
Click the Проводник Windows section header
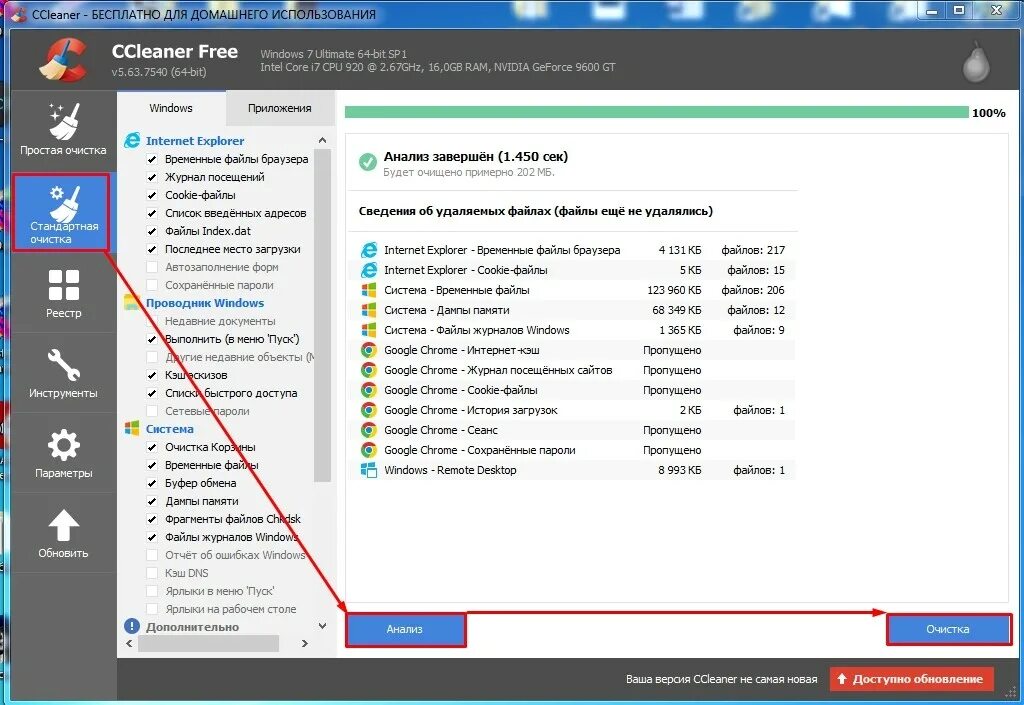[205, 303]
